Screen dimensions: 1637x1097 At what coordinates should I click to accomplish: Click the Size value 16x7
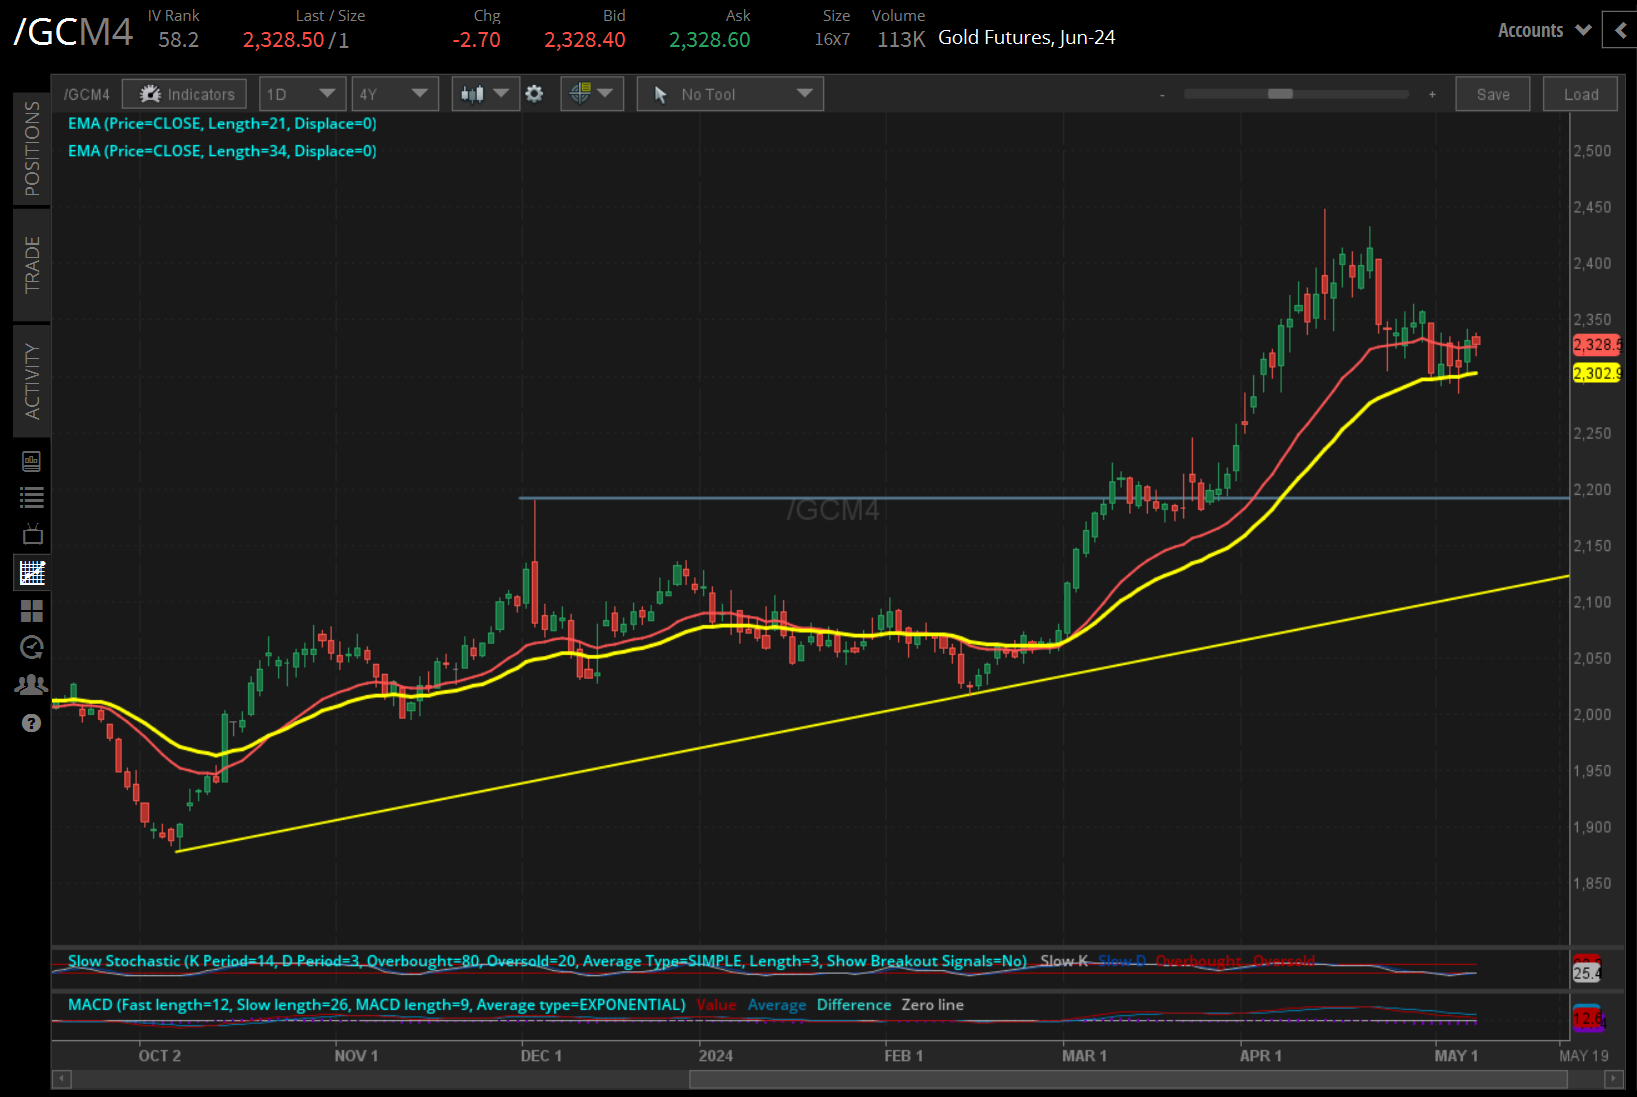[x=832, y=40]
